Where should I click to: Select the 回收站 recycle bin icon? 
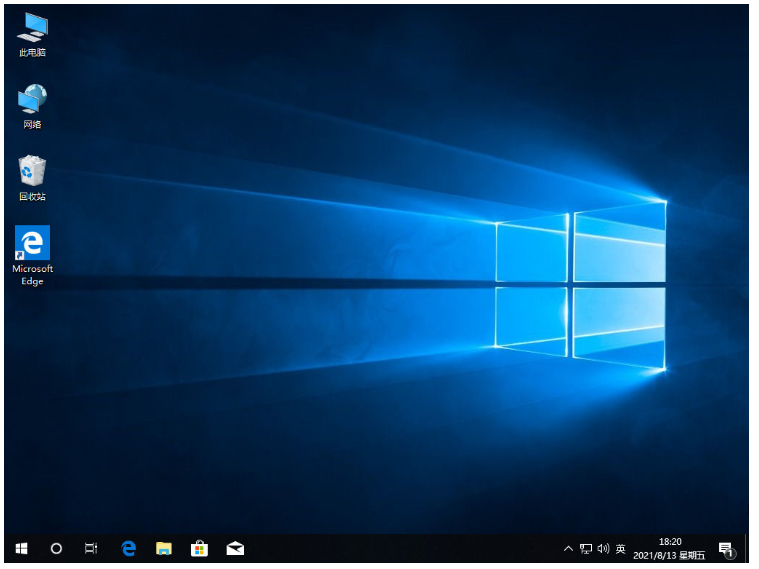[32, 177]
